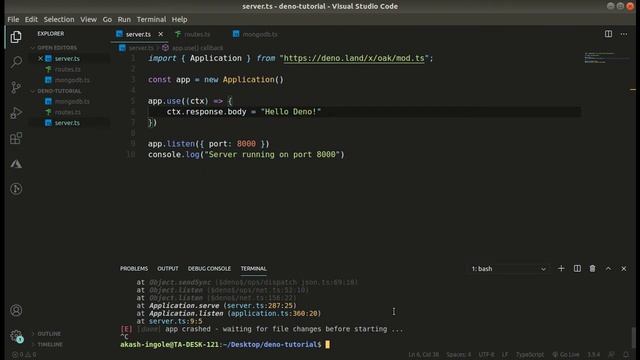Open the Manage gear menu
This screenshot has width=640, height=360.
pos(16,336)
